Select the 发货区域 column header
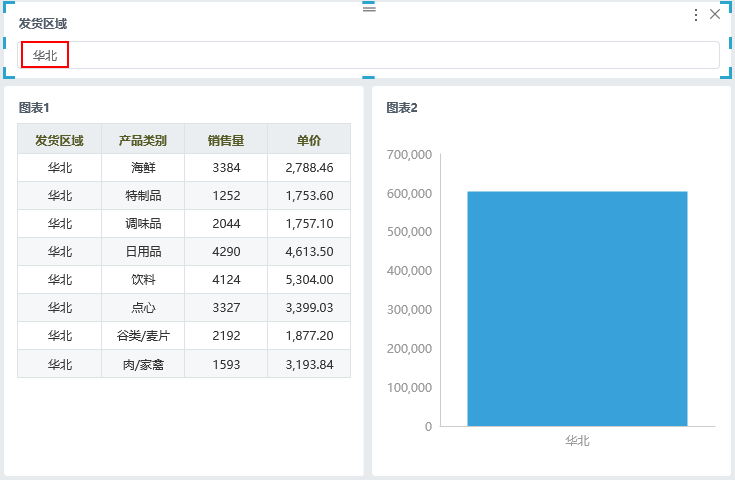This screenshot has width=735, height=480. (60, 140)
